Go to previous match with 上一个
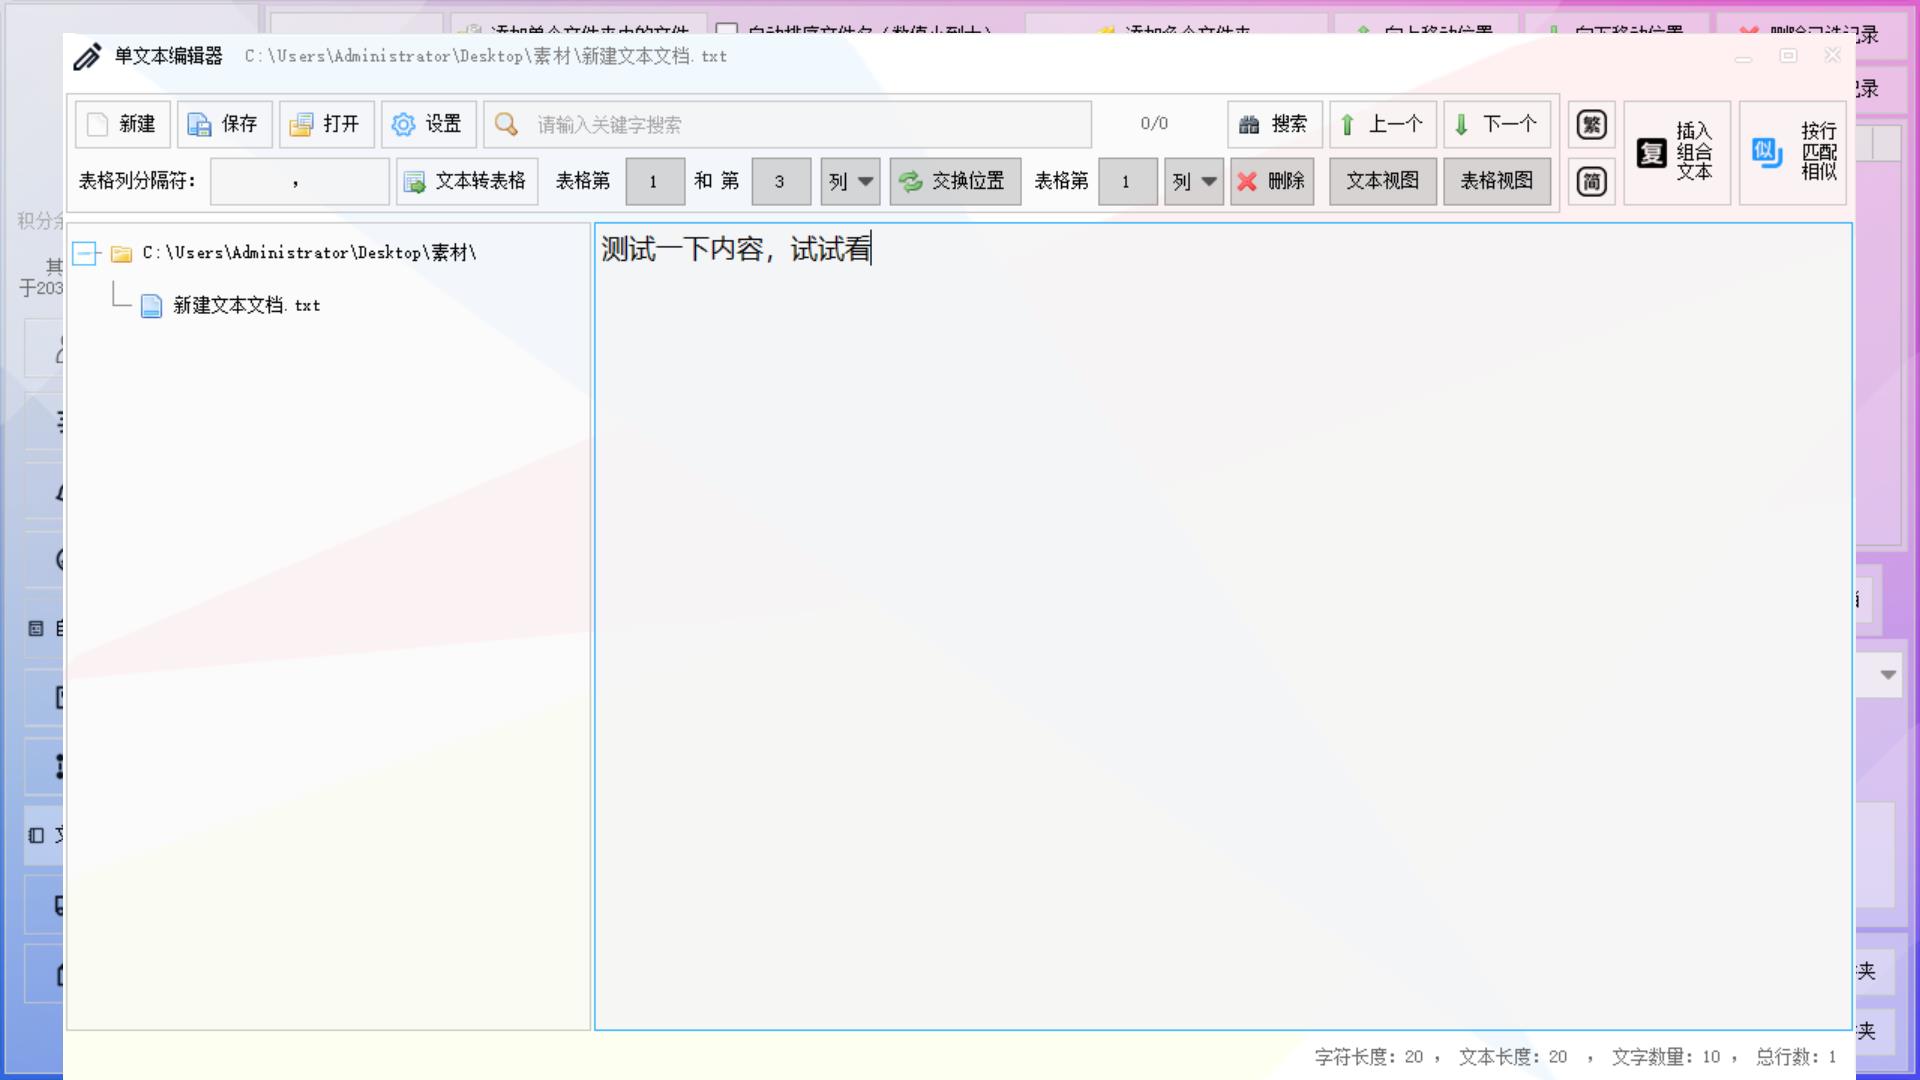The width and height of the screenshot is (1920, 1080). pyautogui.click(x=1382, y=124)
